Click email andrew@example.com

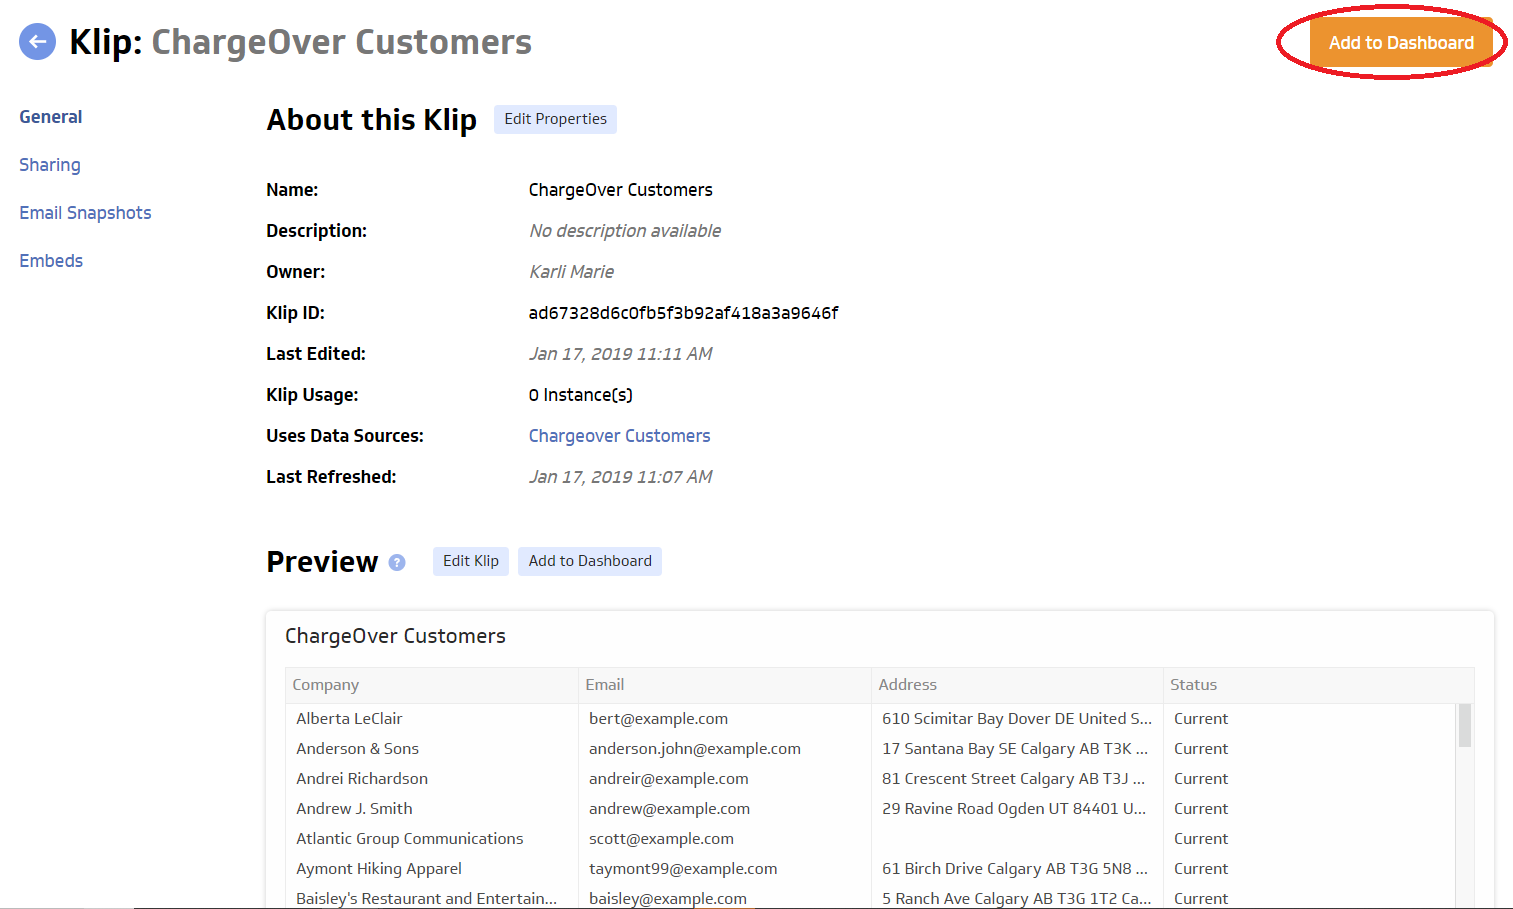669,809
